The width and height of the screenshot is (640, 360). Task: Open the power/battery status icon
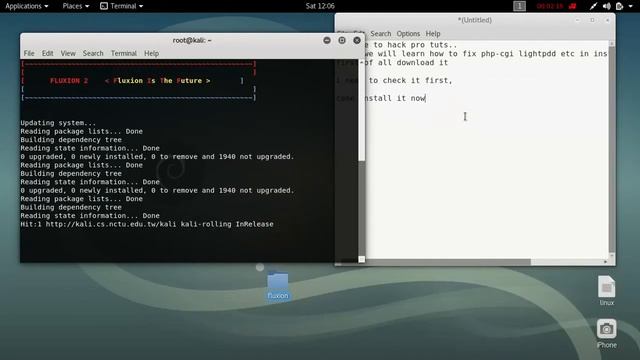tap(620, 6)
